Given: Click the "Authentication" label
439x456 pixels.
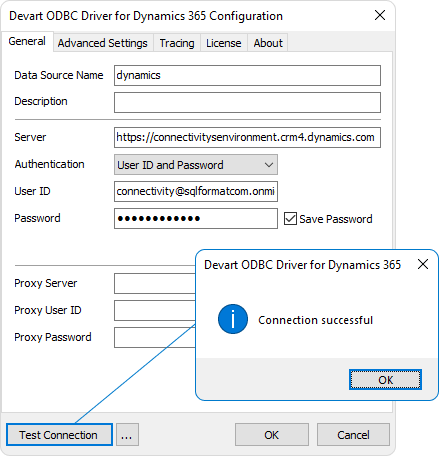Looking at the screenshot, I should click(49, 164).
